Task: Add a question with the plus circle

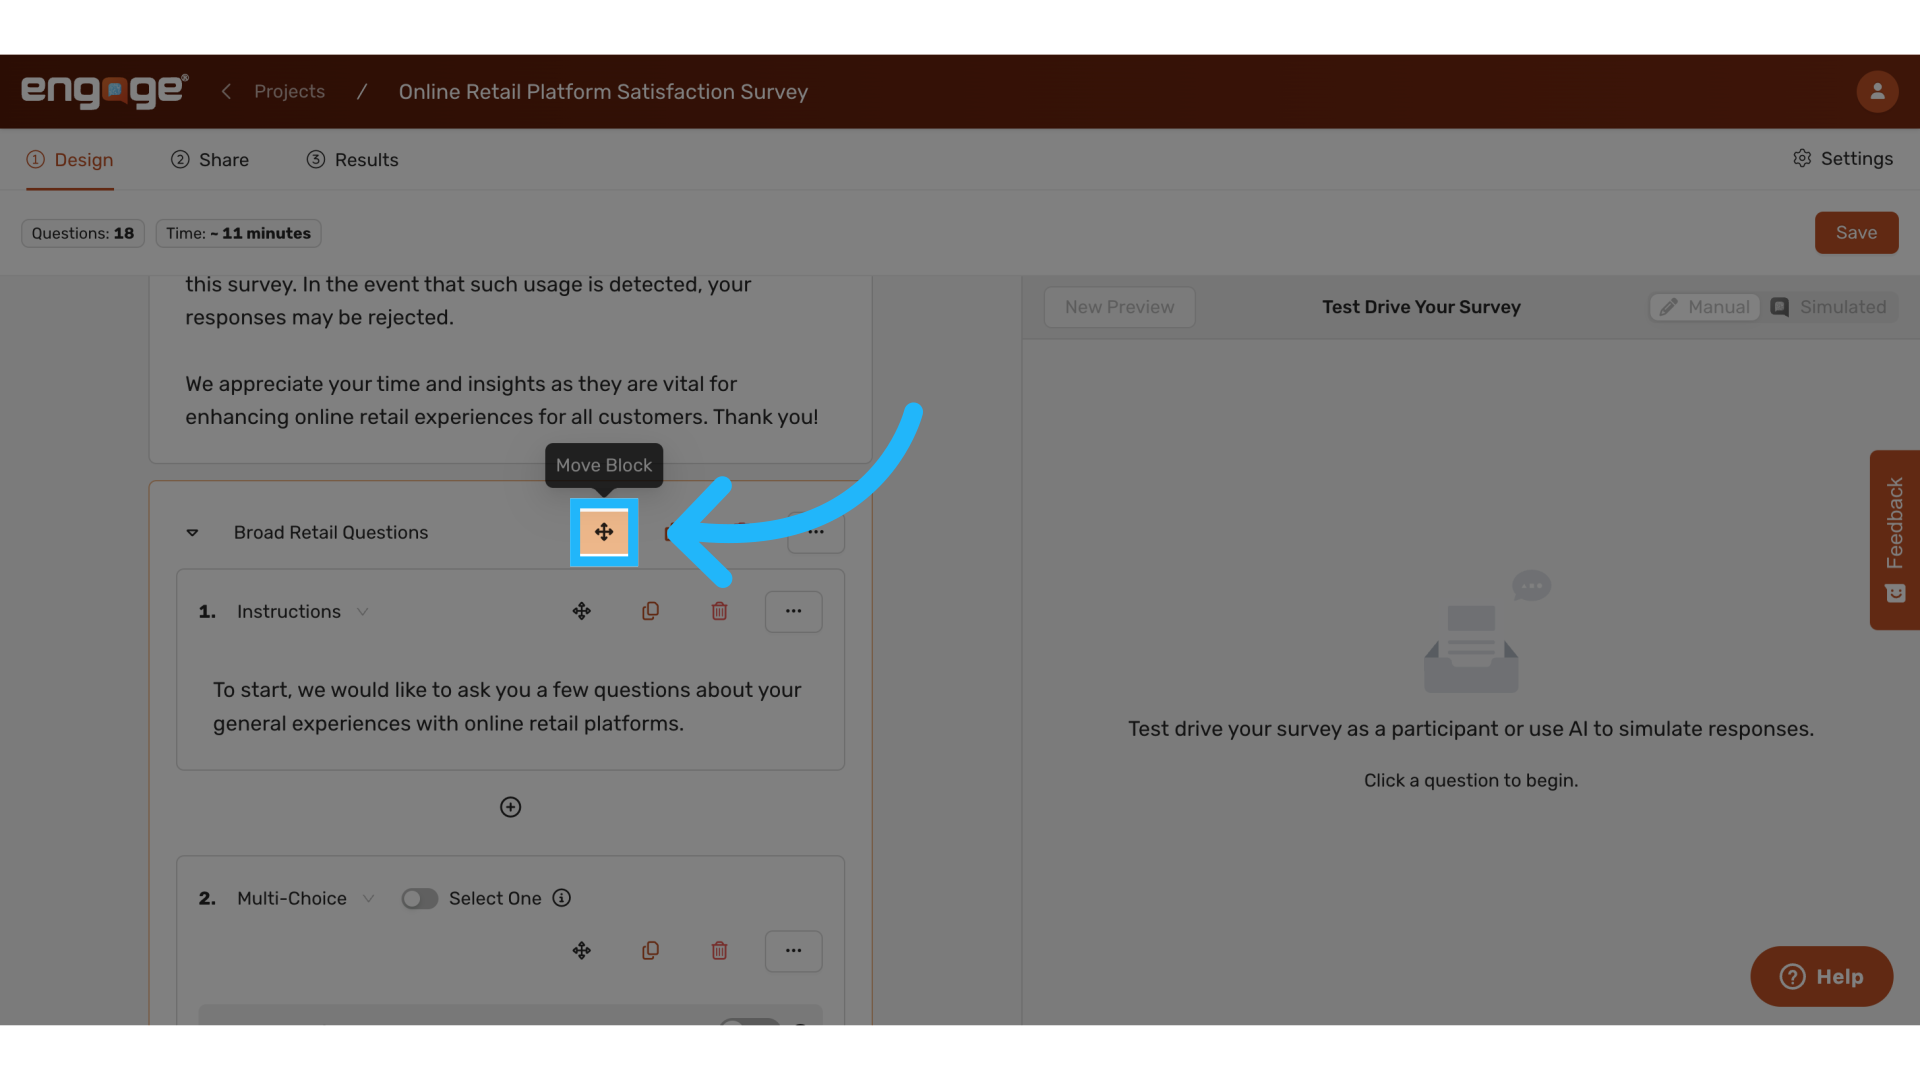Action: 510,807
